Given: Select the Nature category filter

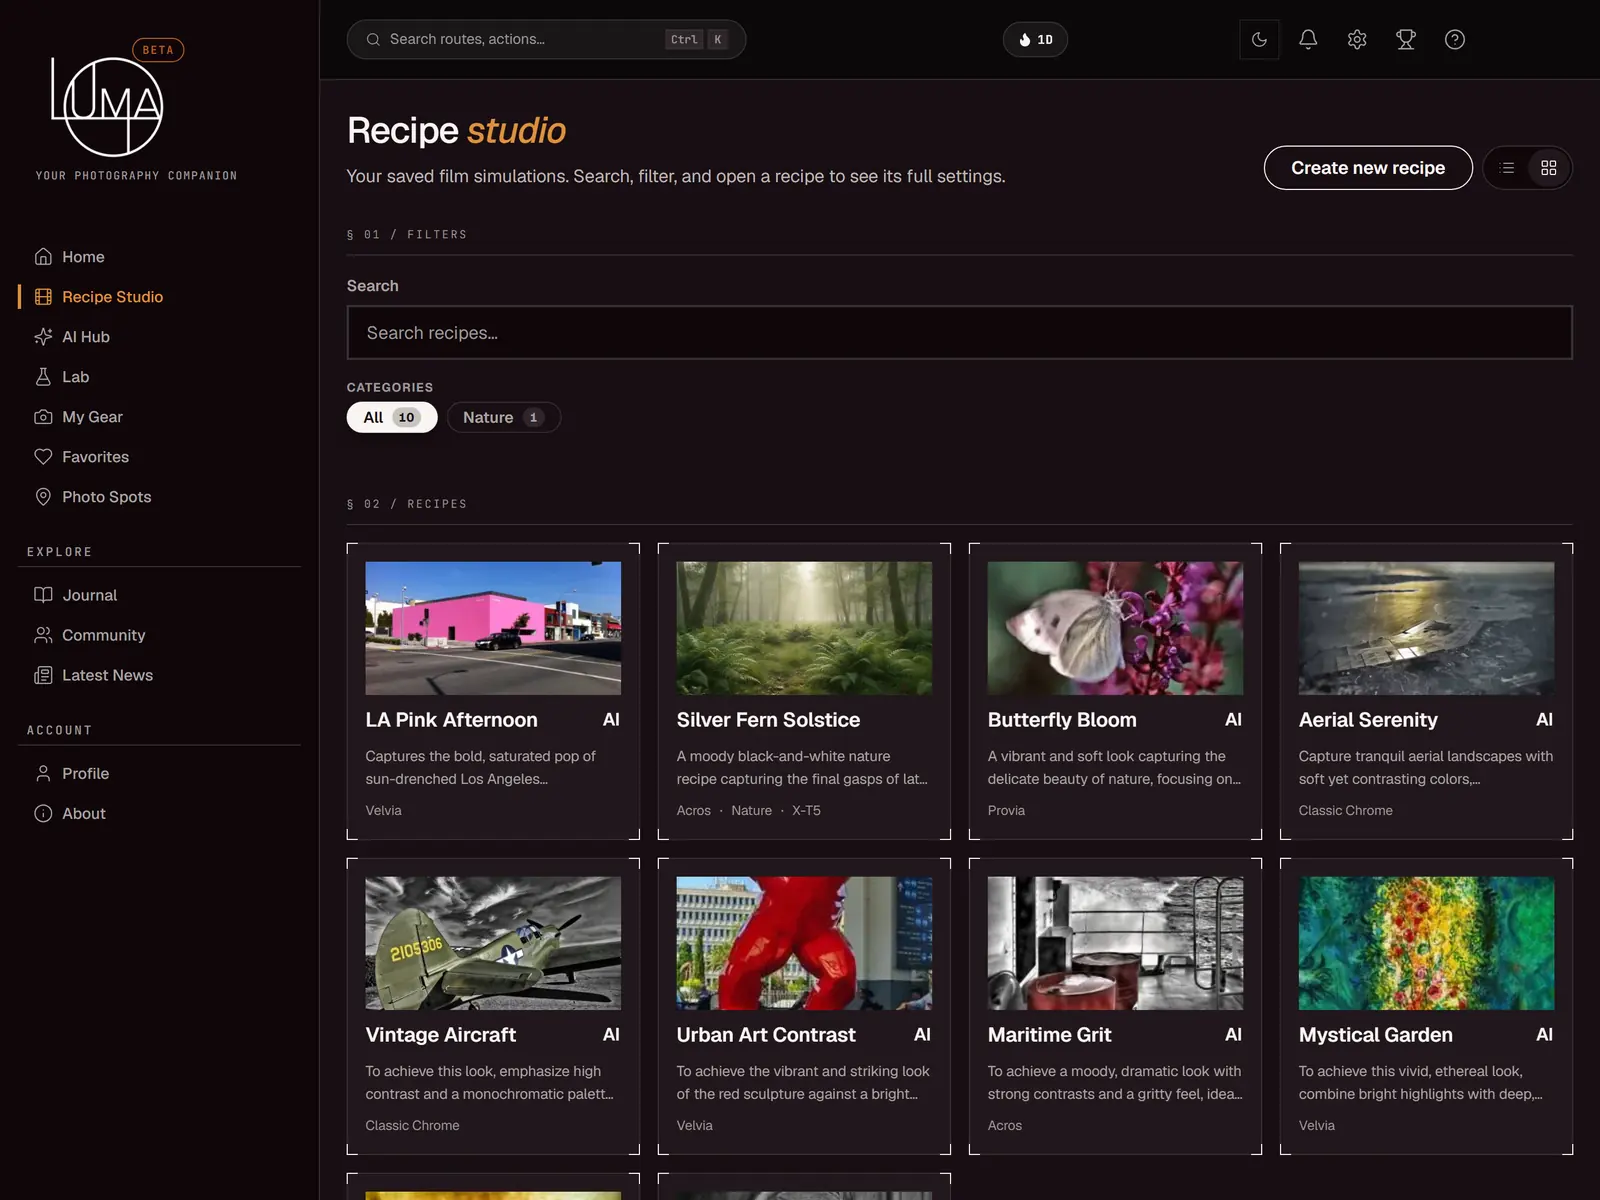Looking at the screenshot, I should click(504, 417).
